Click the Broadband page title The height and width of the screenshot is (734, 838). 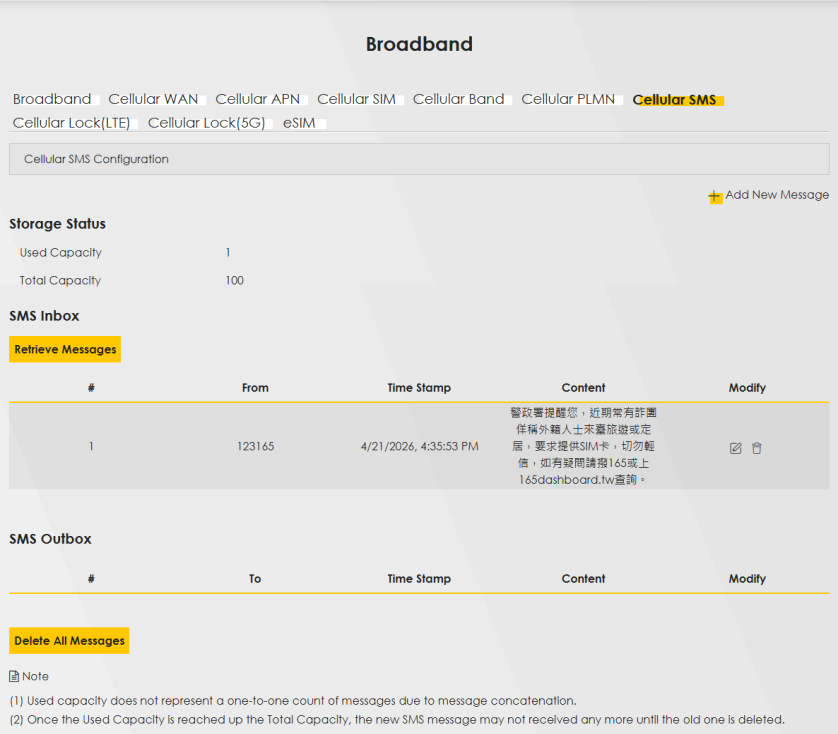[x=419, y=44]
